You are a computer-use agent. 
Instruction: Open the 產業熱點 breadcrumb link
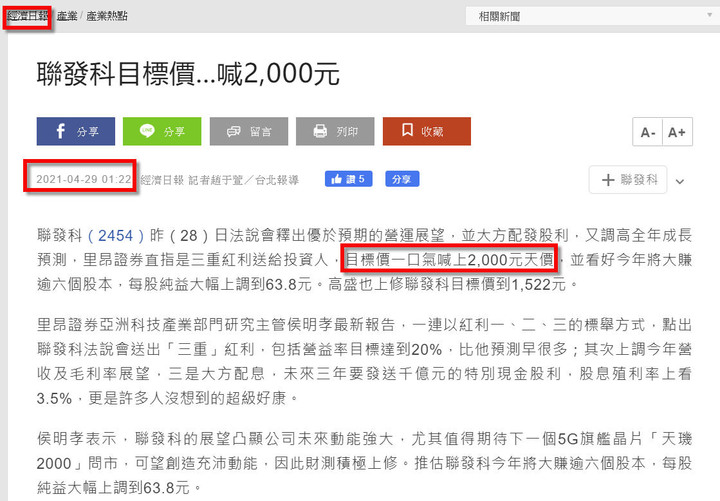107,16
